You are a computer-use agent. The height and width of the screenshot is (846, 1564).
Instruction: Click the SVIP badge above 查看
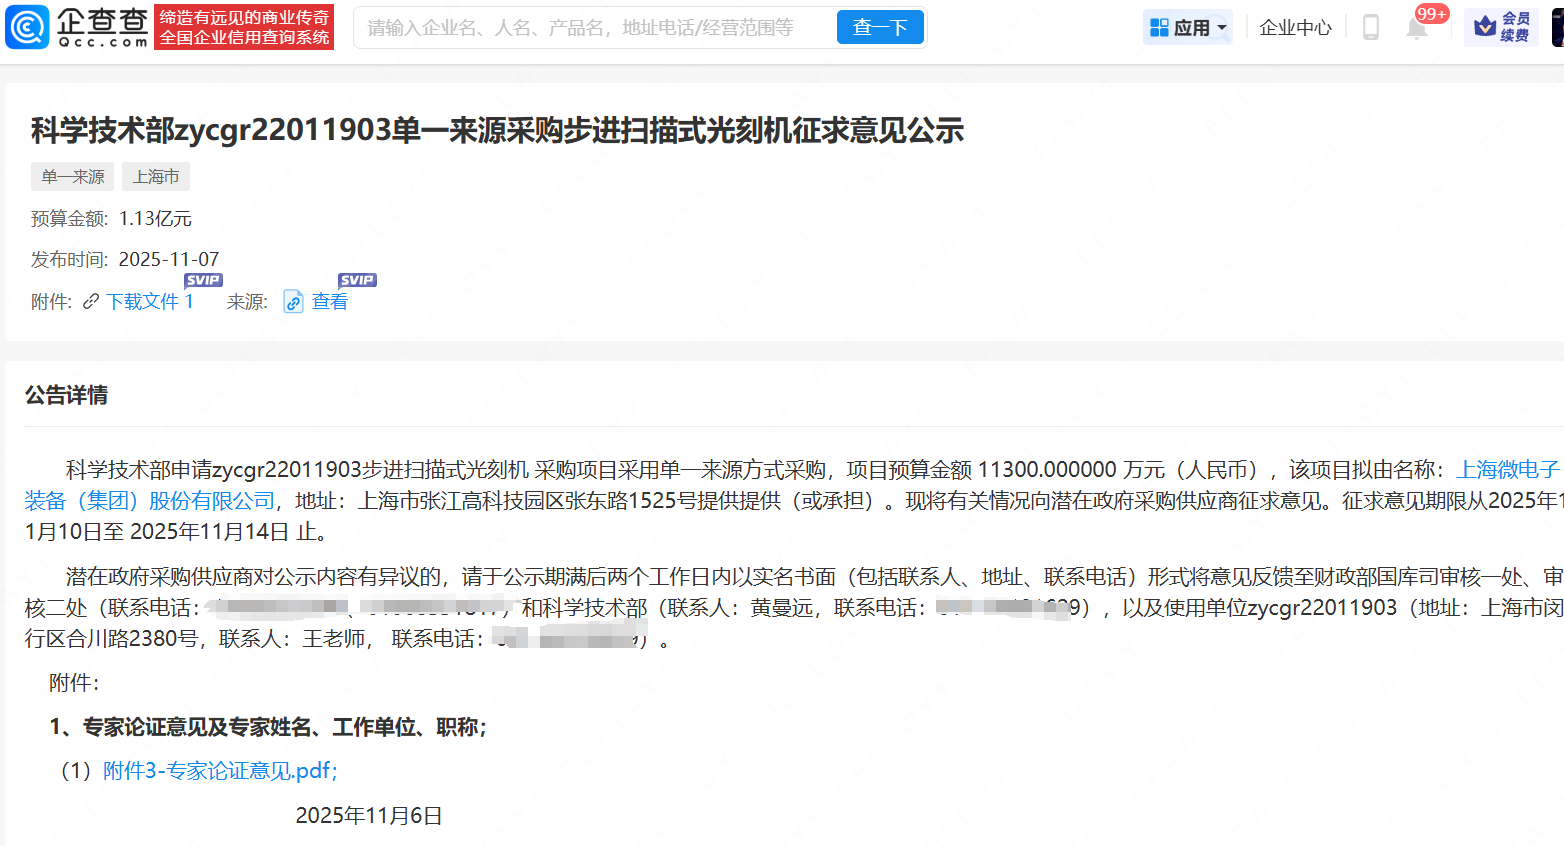[x=357, y=280]
